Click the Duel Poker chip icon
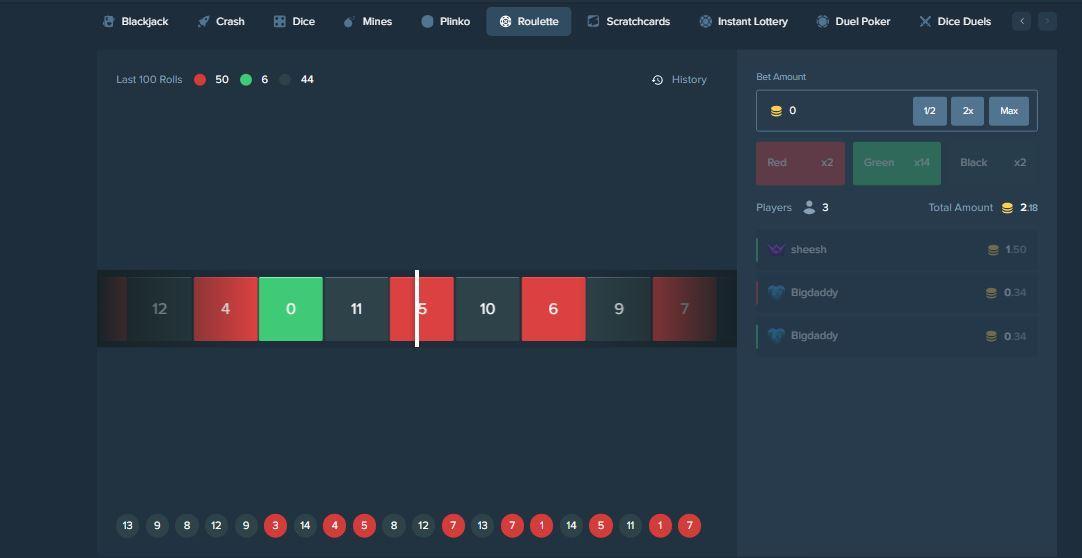Image resolution: width=1082 pixels, height=558 pixels. [x=823, y=21]
